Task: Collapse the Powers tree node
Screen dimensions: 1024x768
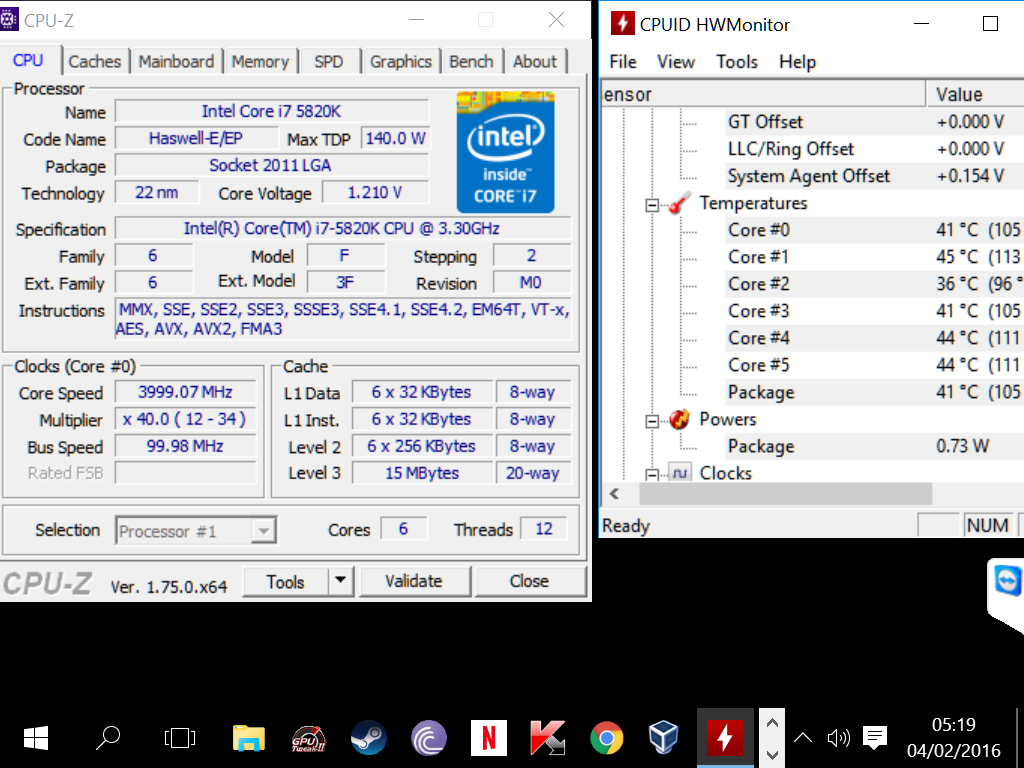Action: (652, 421)
